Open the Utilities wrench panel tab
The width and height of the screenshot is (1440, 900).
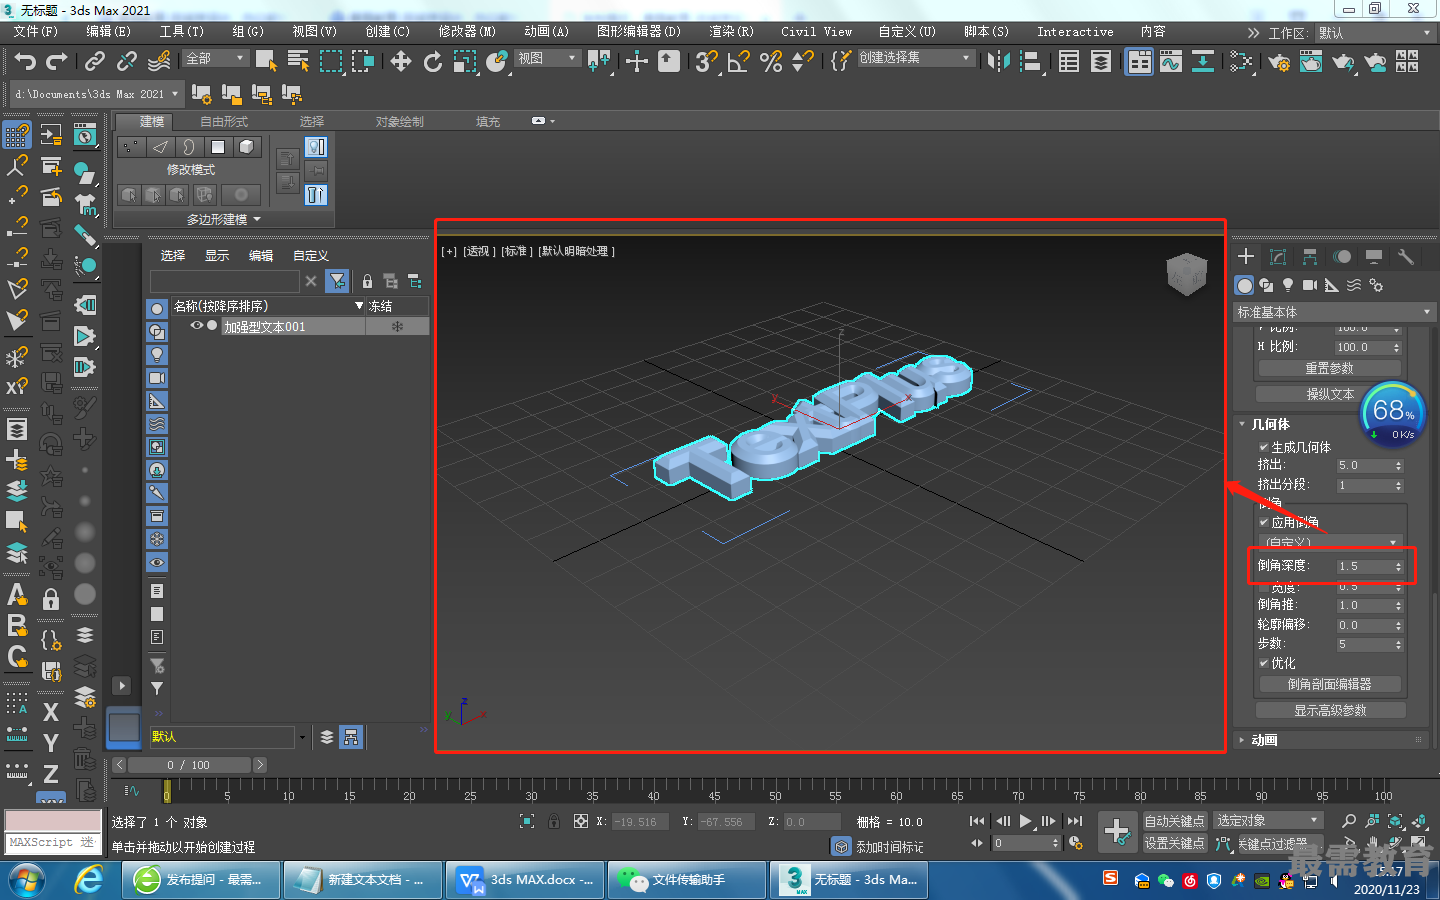pos(1406,257)
